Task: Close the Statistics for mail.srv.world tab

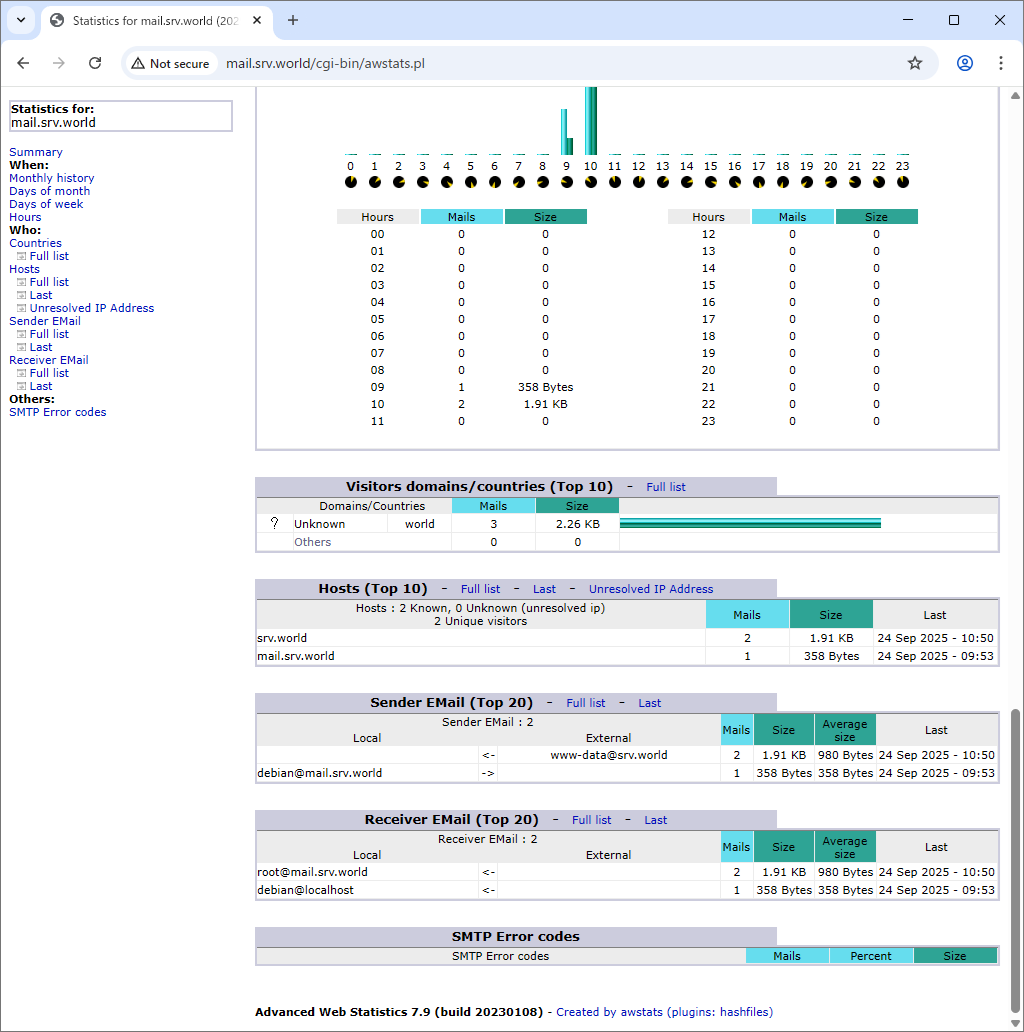Action: coord(257,20)
